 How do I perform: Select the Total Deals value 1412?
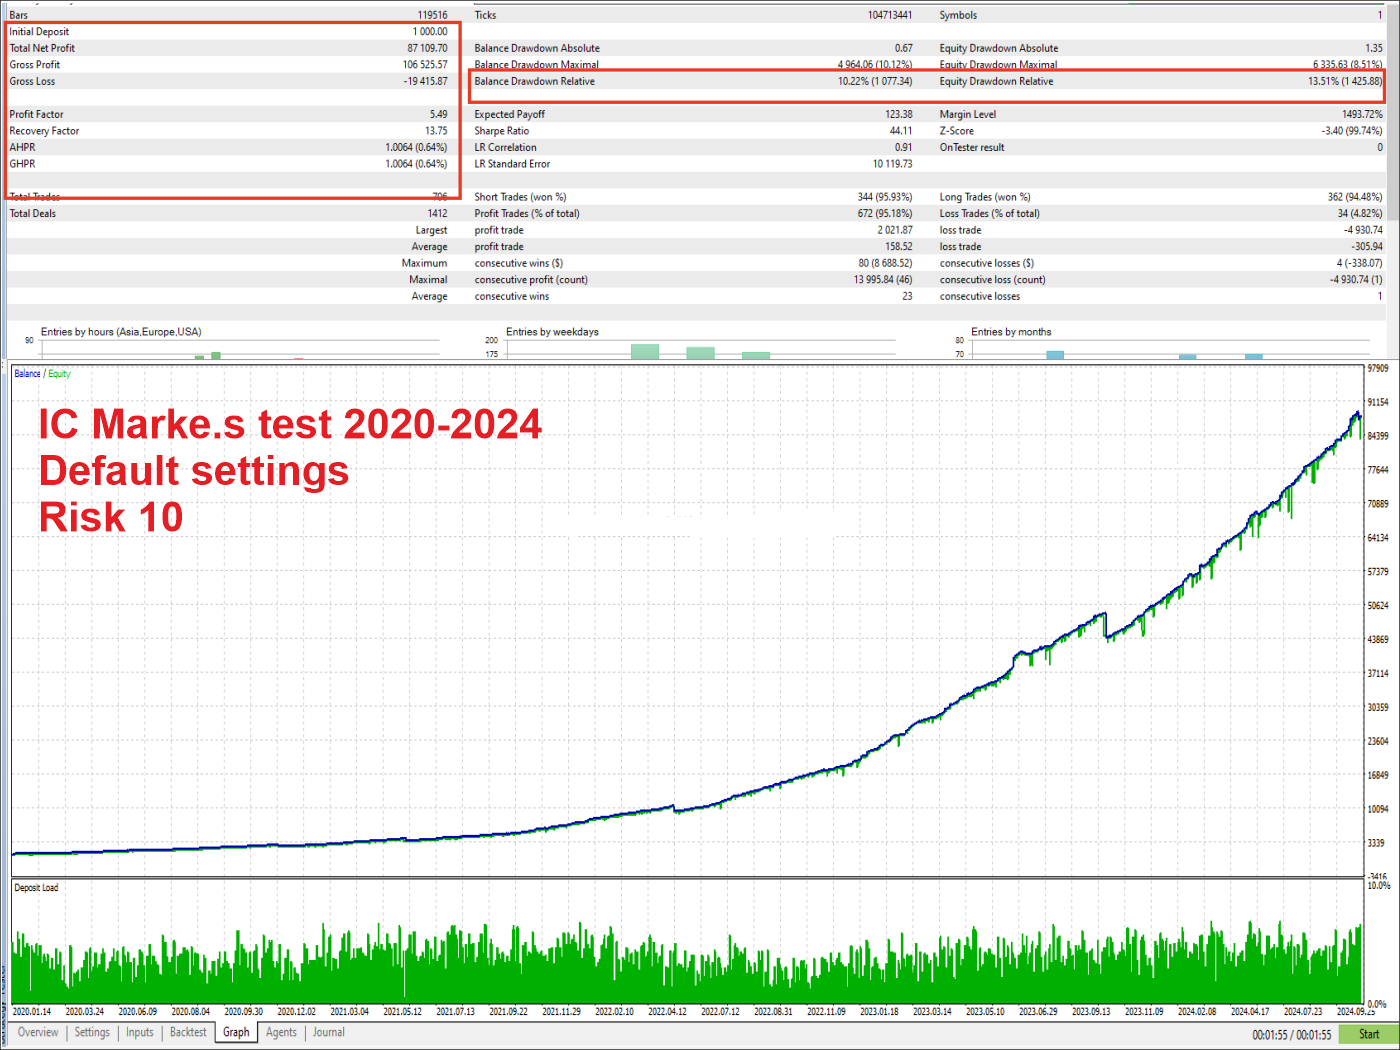click(x=437, y=213)
